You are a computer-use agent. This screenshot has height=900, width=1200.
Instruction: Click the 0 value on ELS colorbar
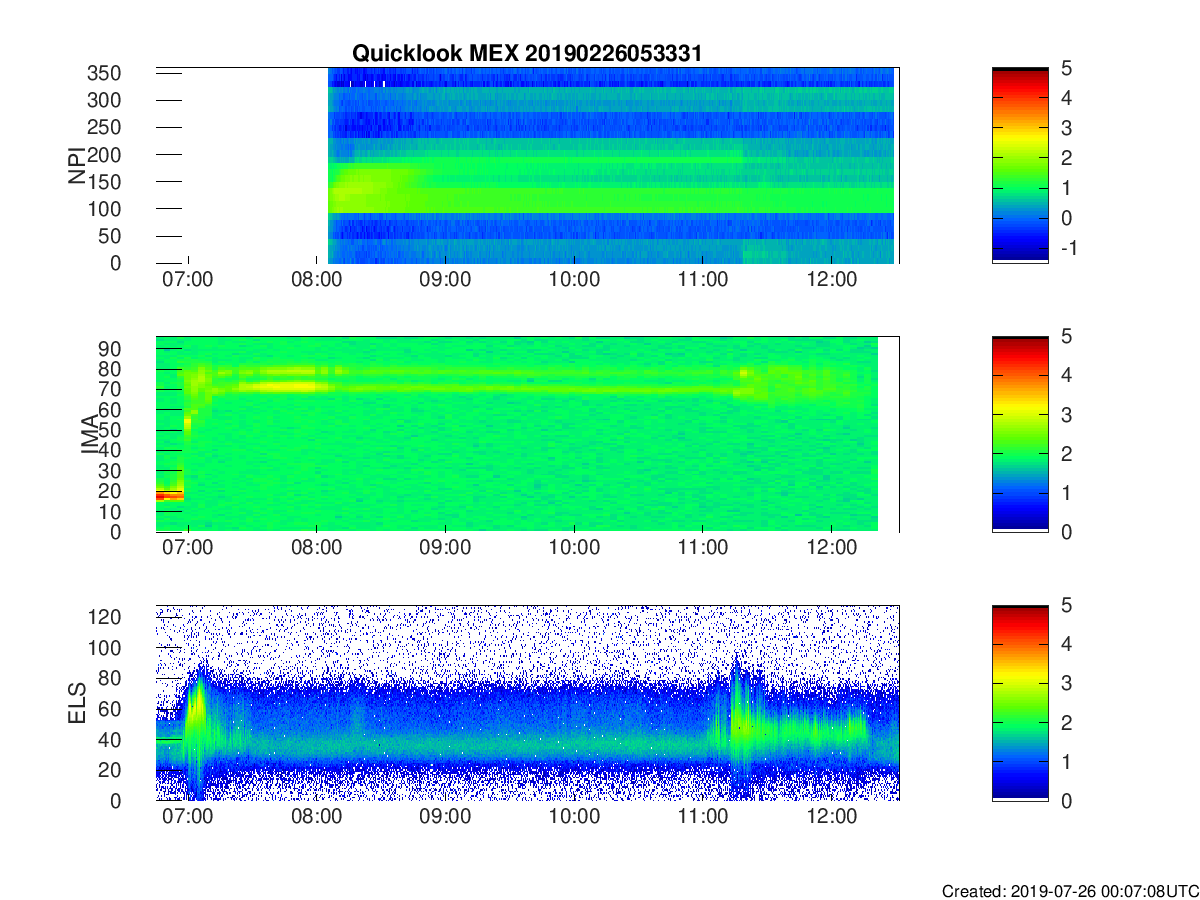point(1066,800)
